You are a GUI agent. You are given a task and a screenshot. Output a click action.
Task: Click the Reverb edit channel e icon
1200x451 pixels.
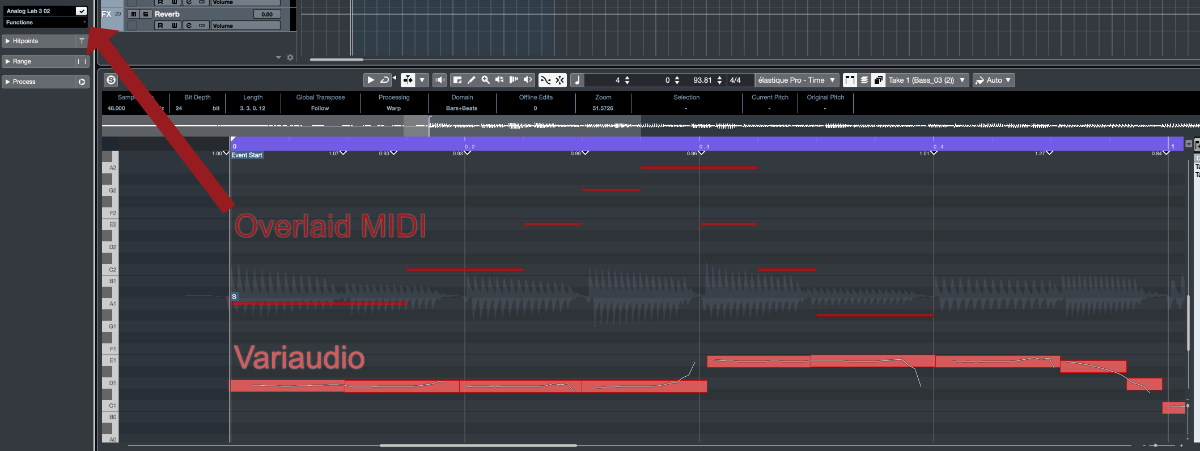click(x=189, y=25)
